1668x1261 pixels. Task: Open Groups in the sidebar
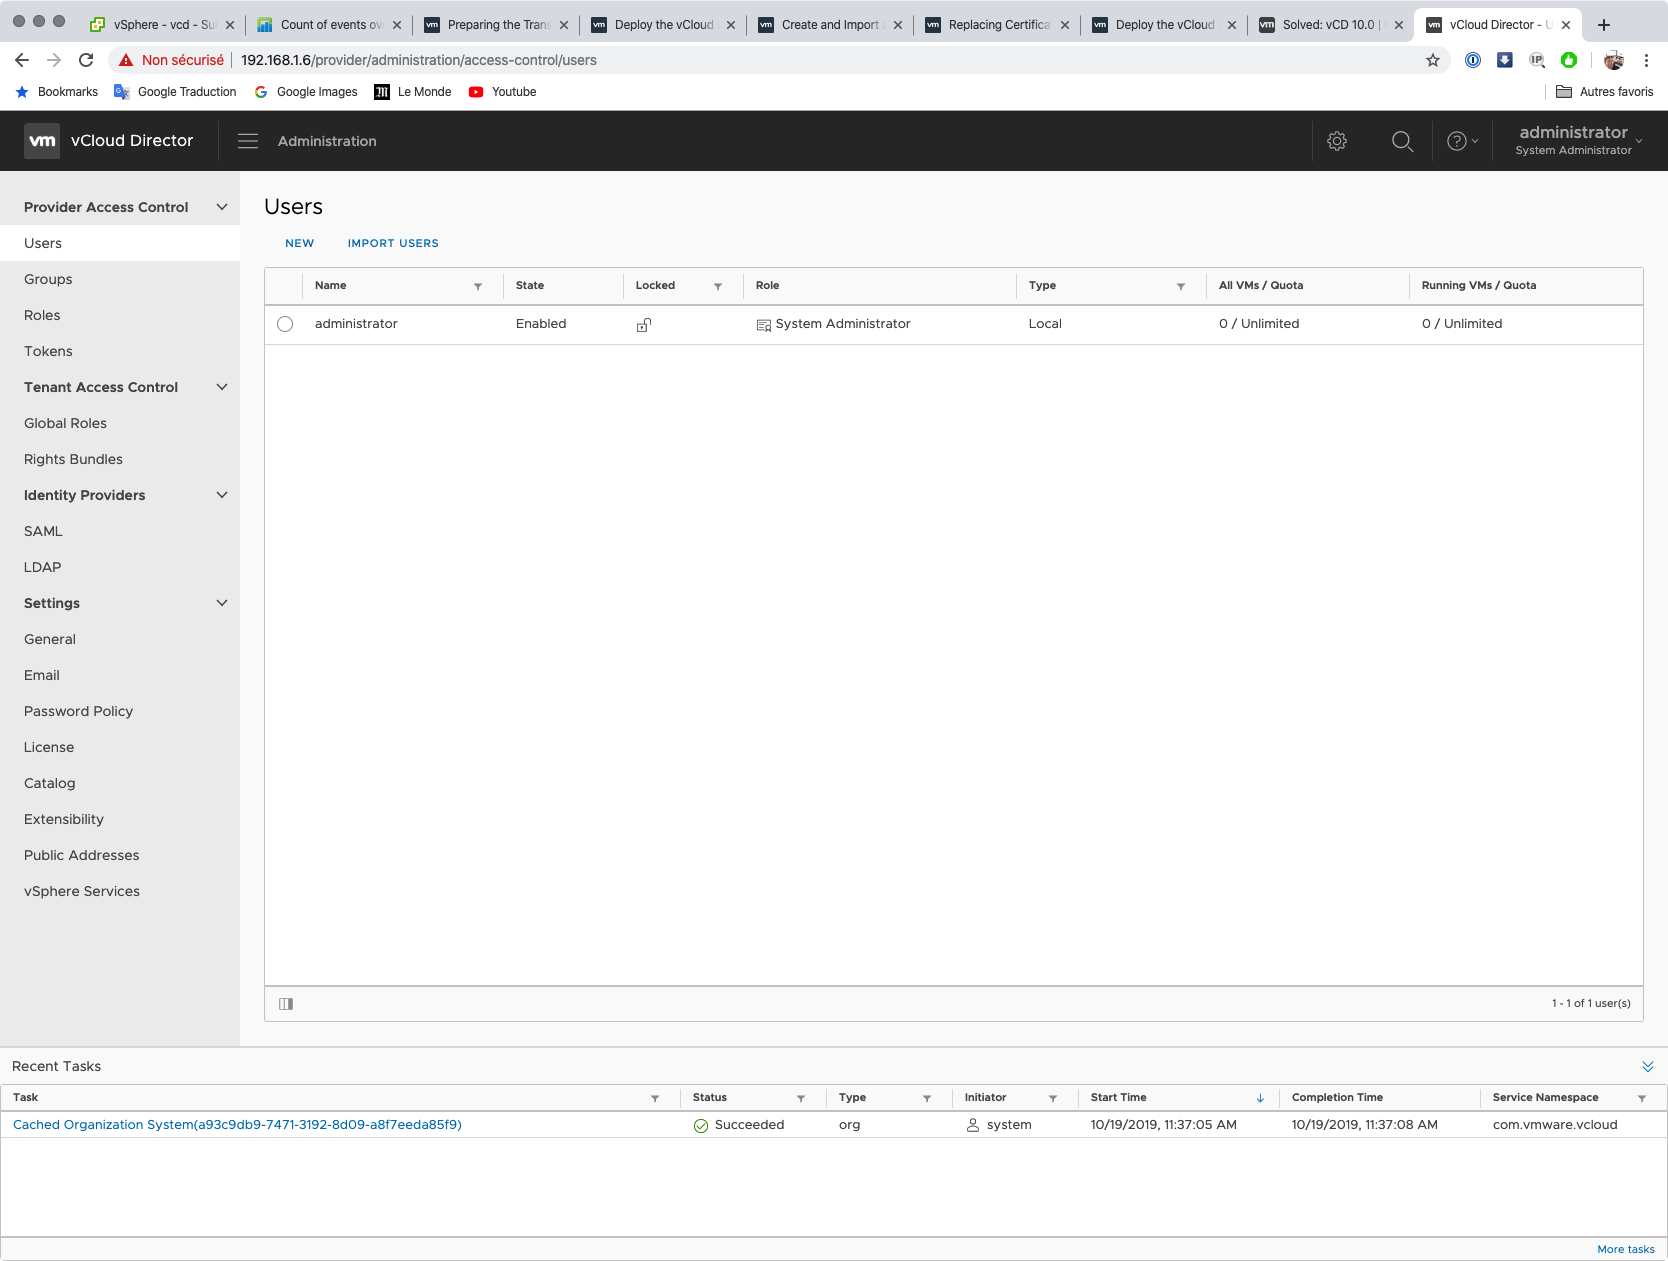48,279
